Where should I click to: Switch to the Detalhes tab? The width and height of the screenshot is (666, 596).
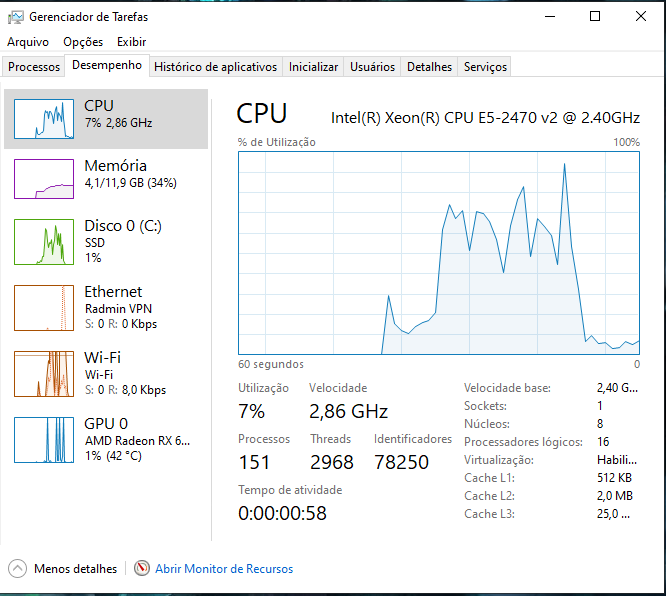(429, 67)
